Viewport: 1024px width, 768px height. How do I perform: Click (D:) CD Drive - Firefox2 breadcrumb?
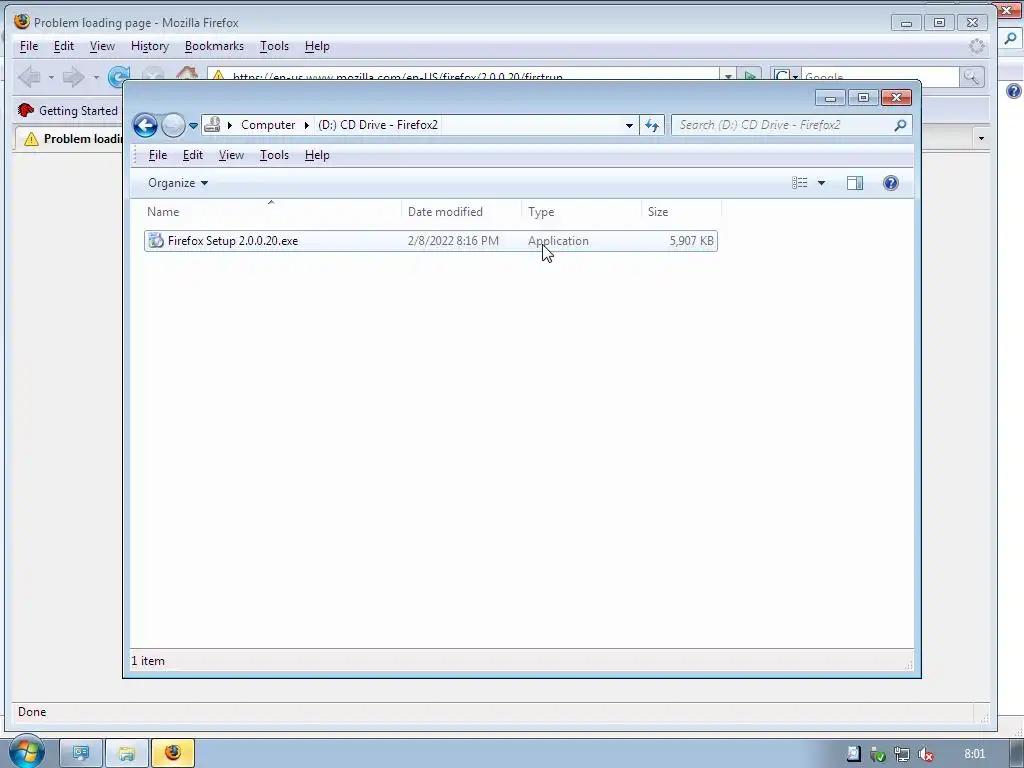tap(377, 125)
